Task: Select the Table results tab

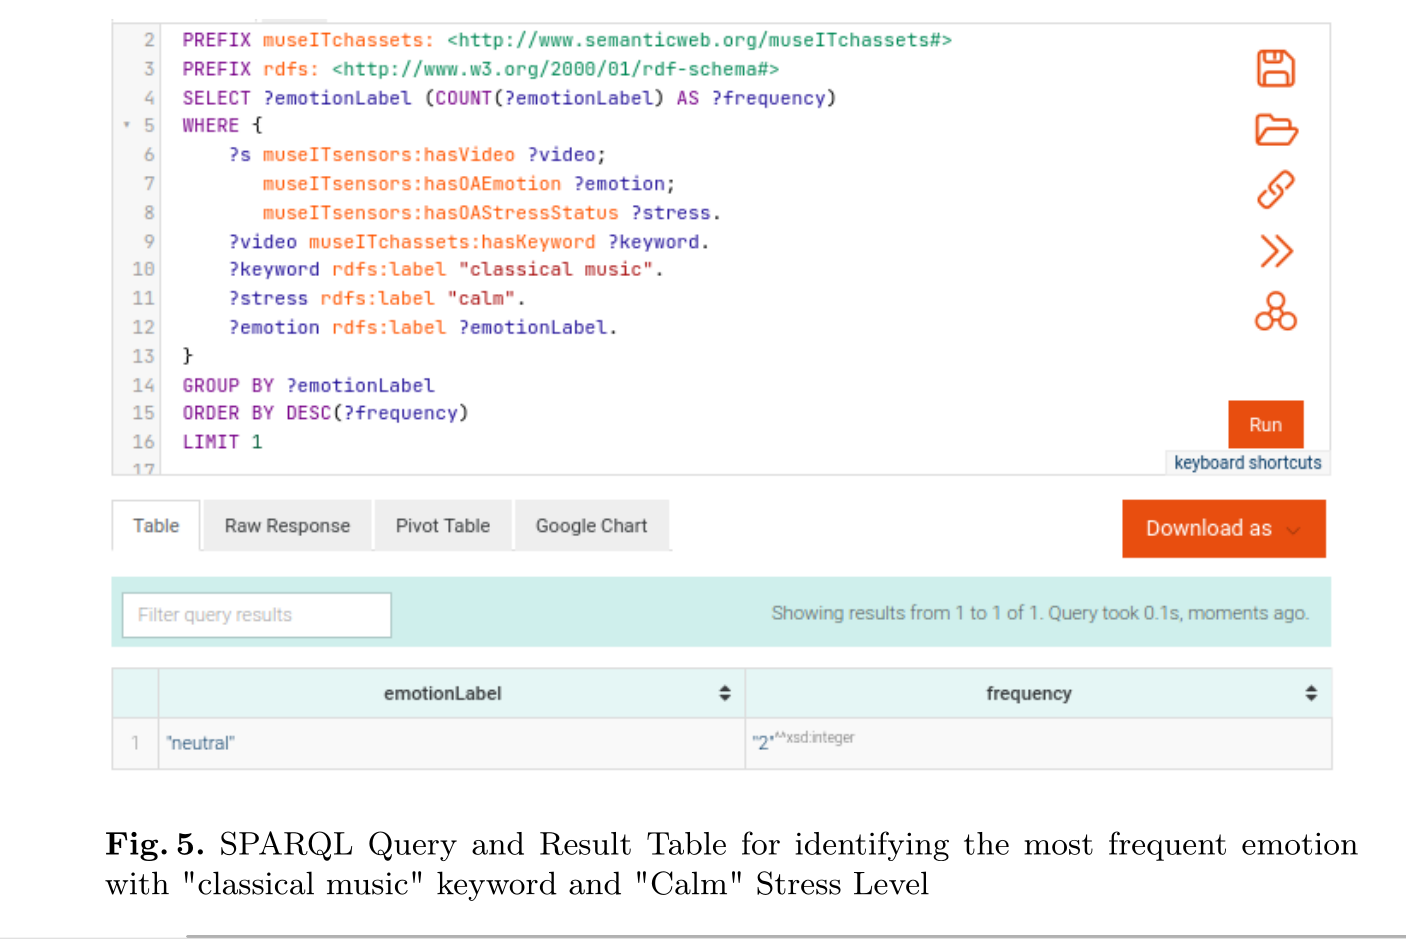Action: [156, 526]
